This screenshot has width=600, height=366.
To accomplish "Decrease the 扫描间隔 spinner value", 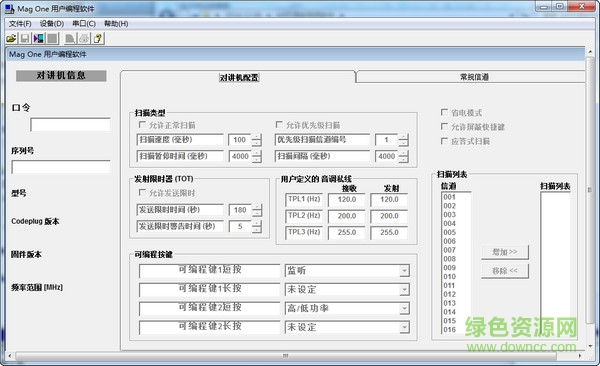I will coord(403,160).
